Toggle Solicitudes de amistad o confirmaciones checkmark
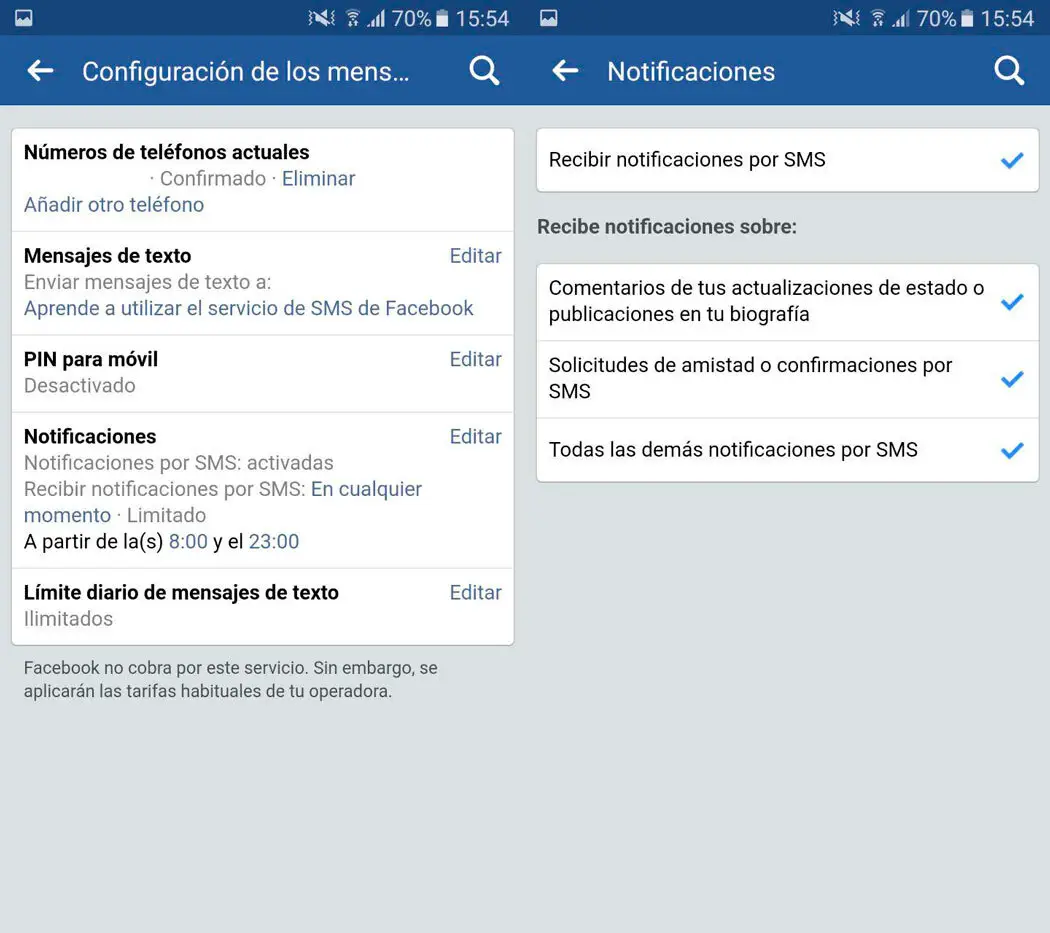The image size is (1050, 933). [1012, 379]
